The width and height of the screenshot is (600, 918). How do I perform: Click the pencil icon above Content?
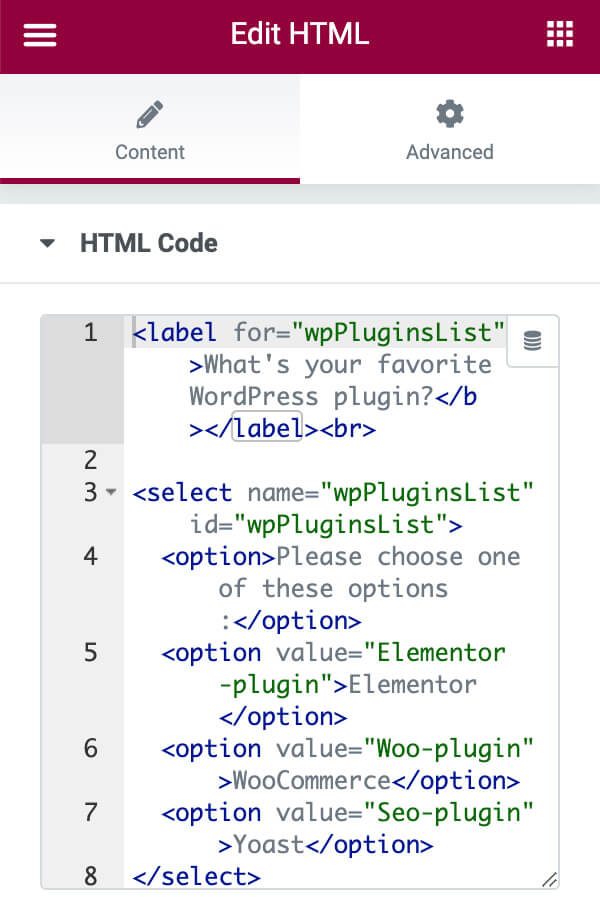pyautogui.click(x=149, y=113)
